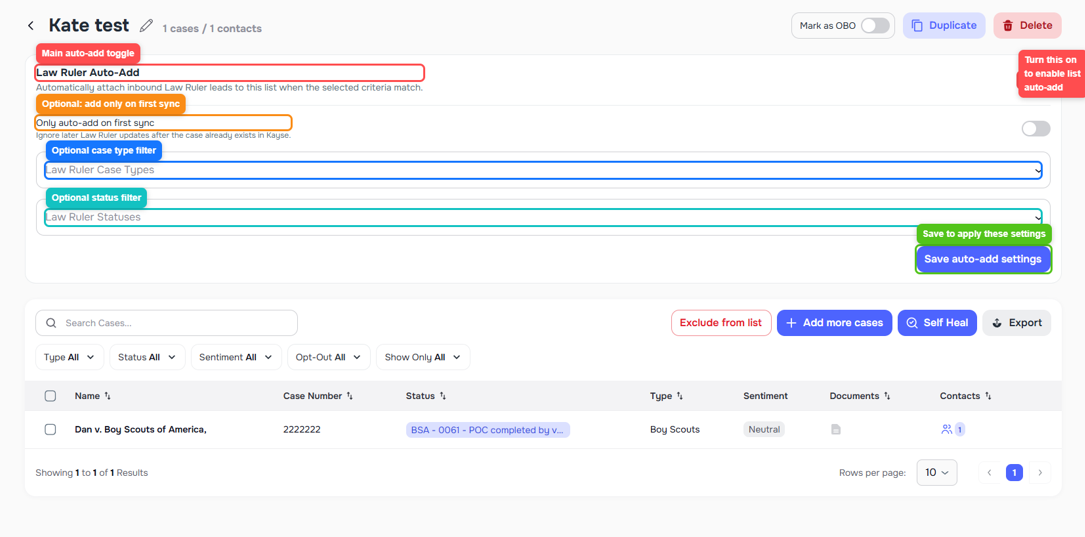Viewport: 1085px width, 537px height.
Task: Sort by Case Number column arrows
Action: coord(349,397)
